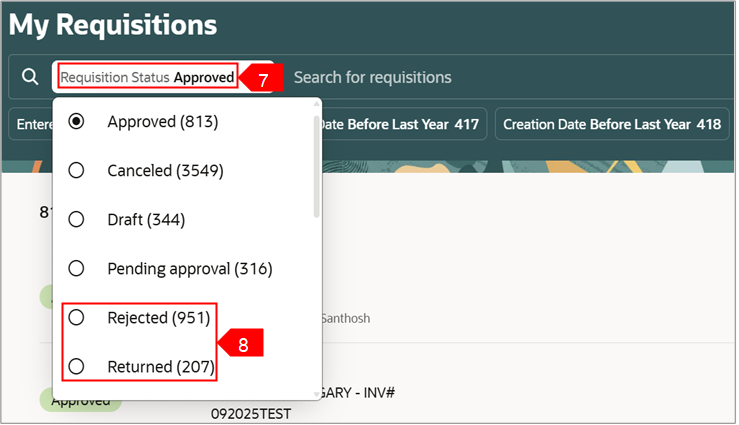Viewport: 739px width, 425px height.
Task: Select the Canceled radio button
Action: point(76,171)
